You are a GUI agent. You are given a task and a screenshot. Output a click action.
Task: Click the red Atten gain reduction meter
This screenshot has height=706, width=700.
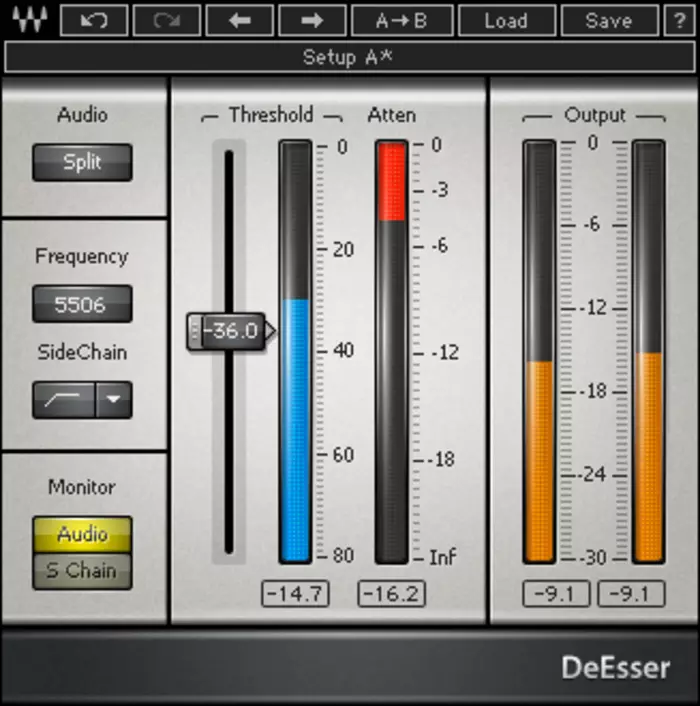(391, 182)
